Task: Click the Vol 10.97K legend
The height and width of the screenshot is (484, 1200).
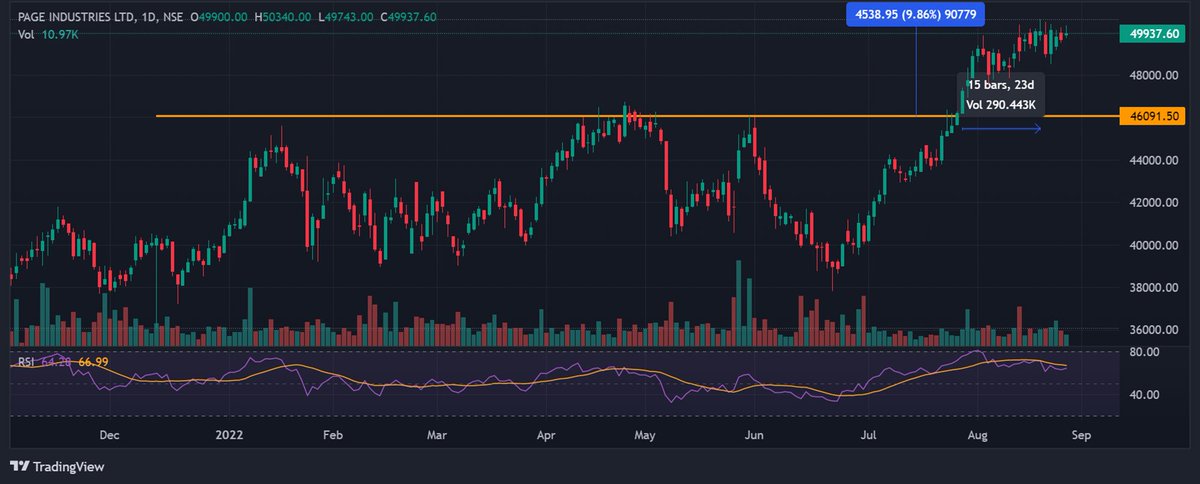Action: pos(48,35)
